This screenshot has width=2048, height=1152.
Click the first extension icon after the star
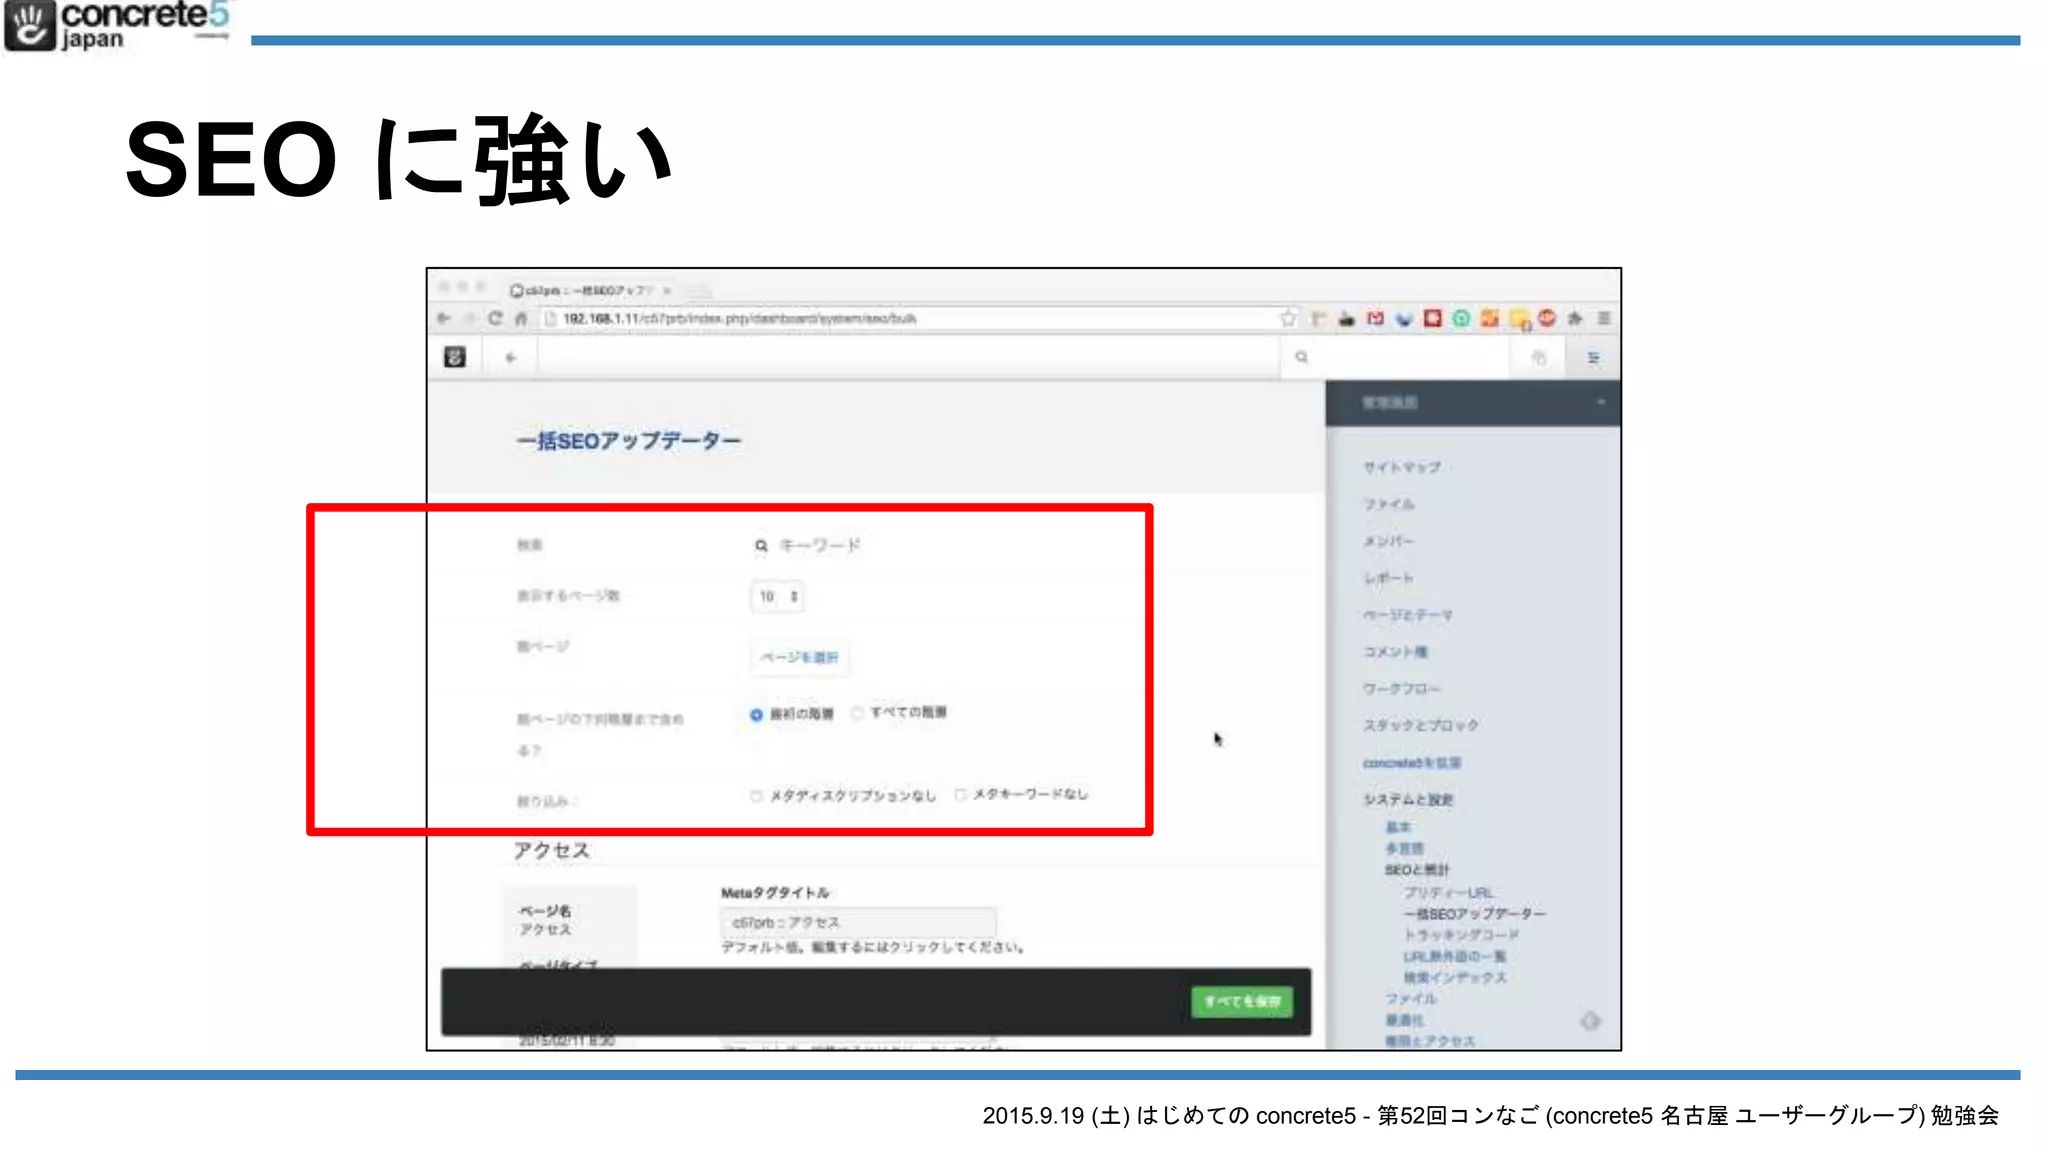[x=1318, y=318]
